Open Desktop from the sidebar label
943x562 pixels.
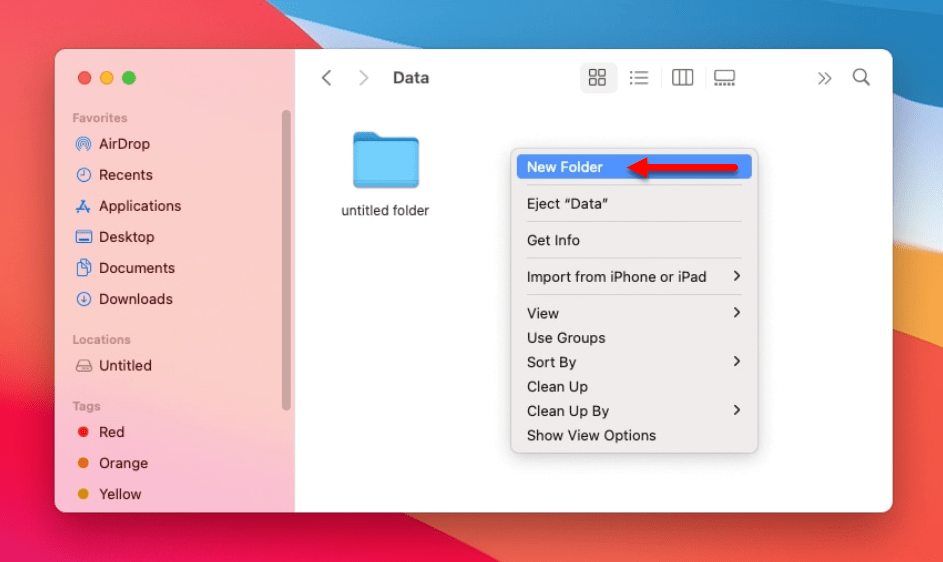pyautogui.click(x=127, y=236)
